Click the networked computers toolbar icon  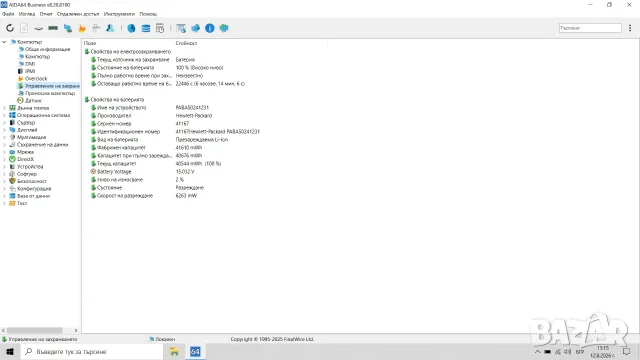[x=68, y=28]
